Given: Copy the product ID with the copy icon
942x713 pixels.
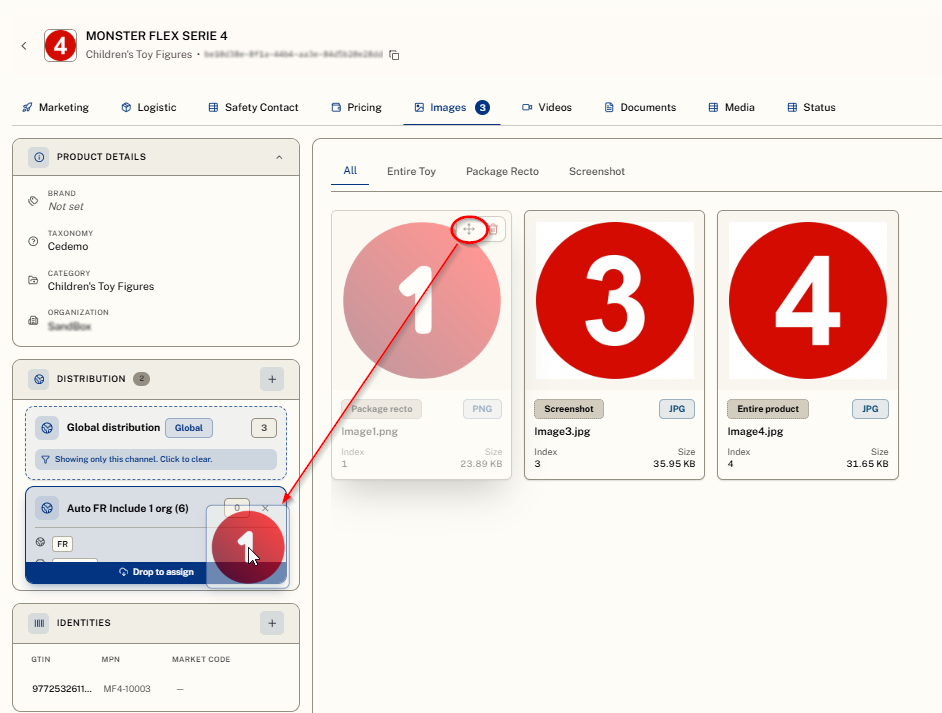Looking at the screenshot, I should click(394, 55).
